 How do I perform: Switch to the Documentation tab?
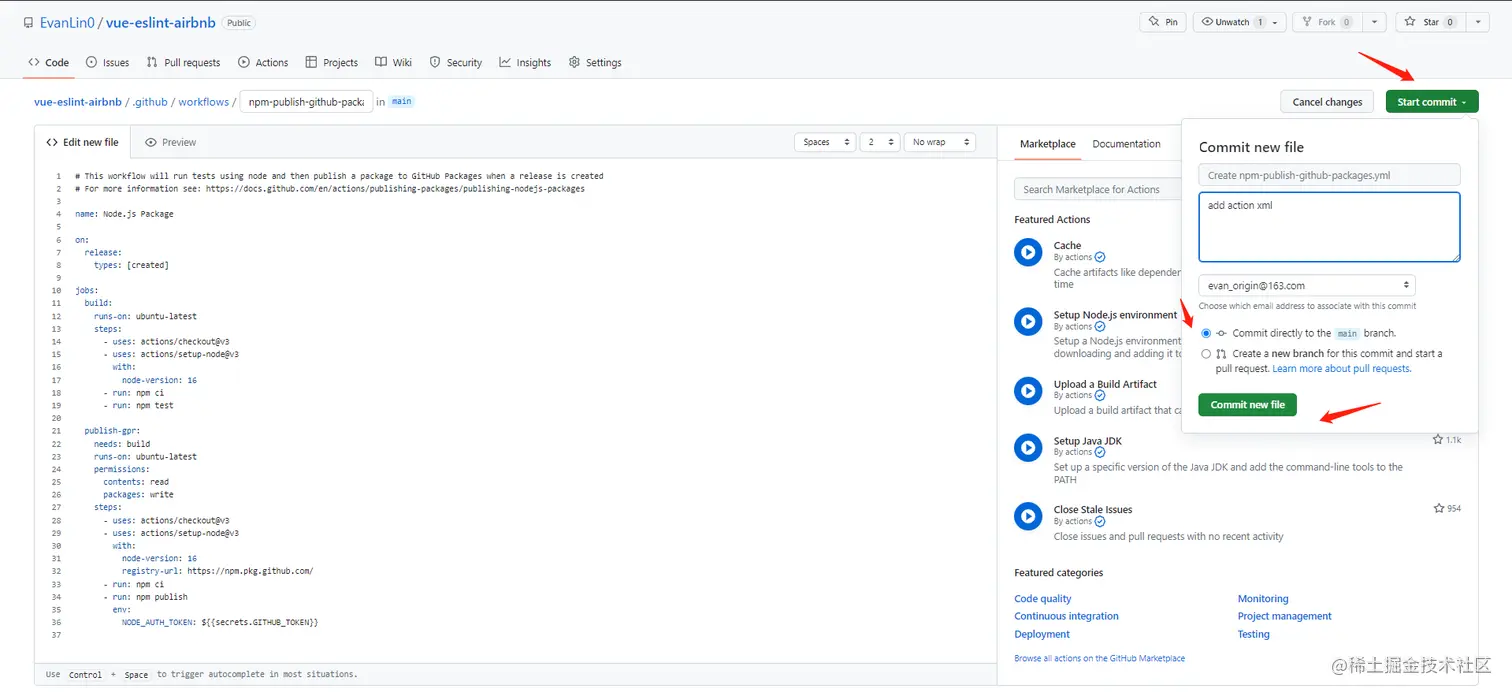1126,144
